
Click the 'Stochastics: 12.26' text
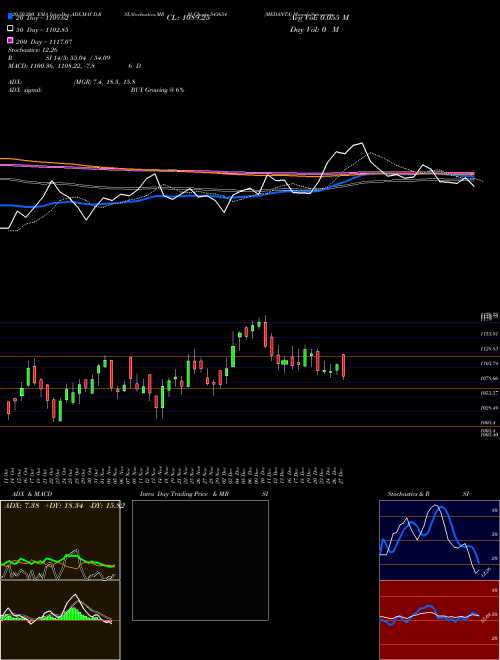pyautogui.click(x=32, y=50)
